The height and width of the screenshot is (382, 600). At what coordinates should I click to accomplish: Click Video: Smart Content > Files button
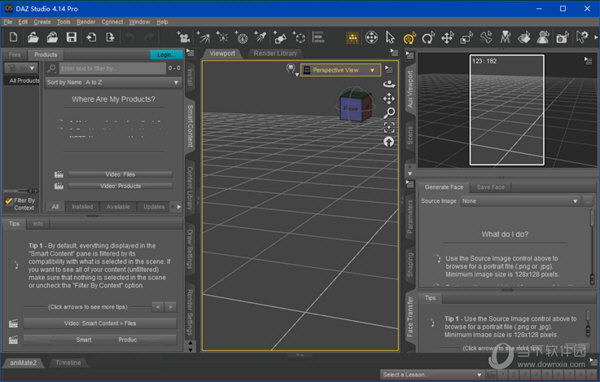100,323
